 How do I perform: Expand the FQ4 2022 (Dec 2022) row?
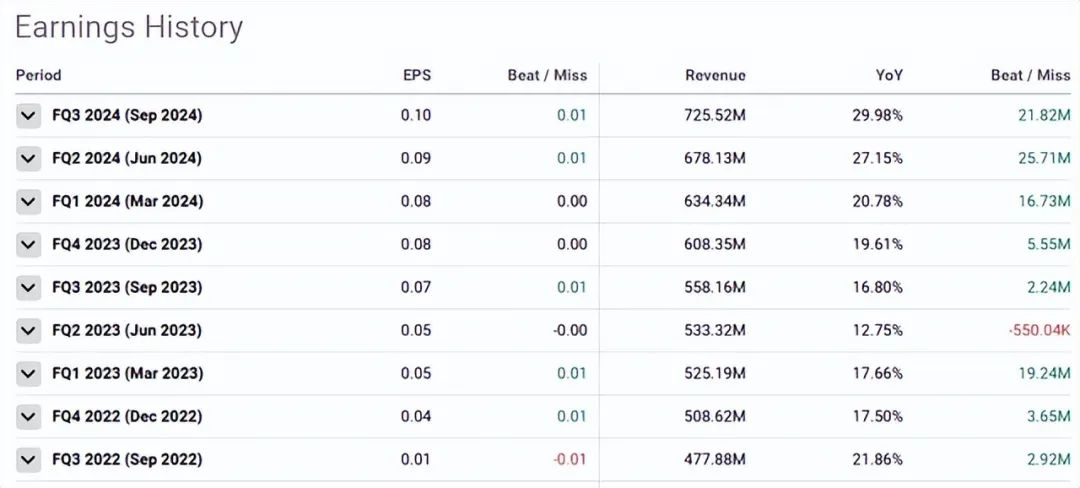tap(29, 416)
